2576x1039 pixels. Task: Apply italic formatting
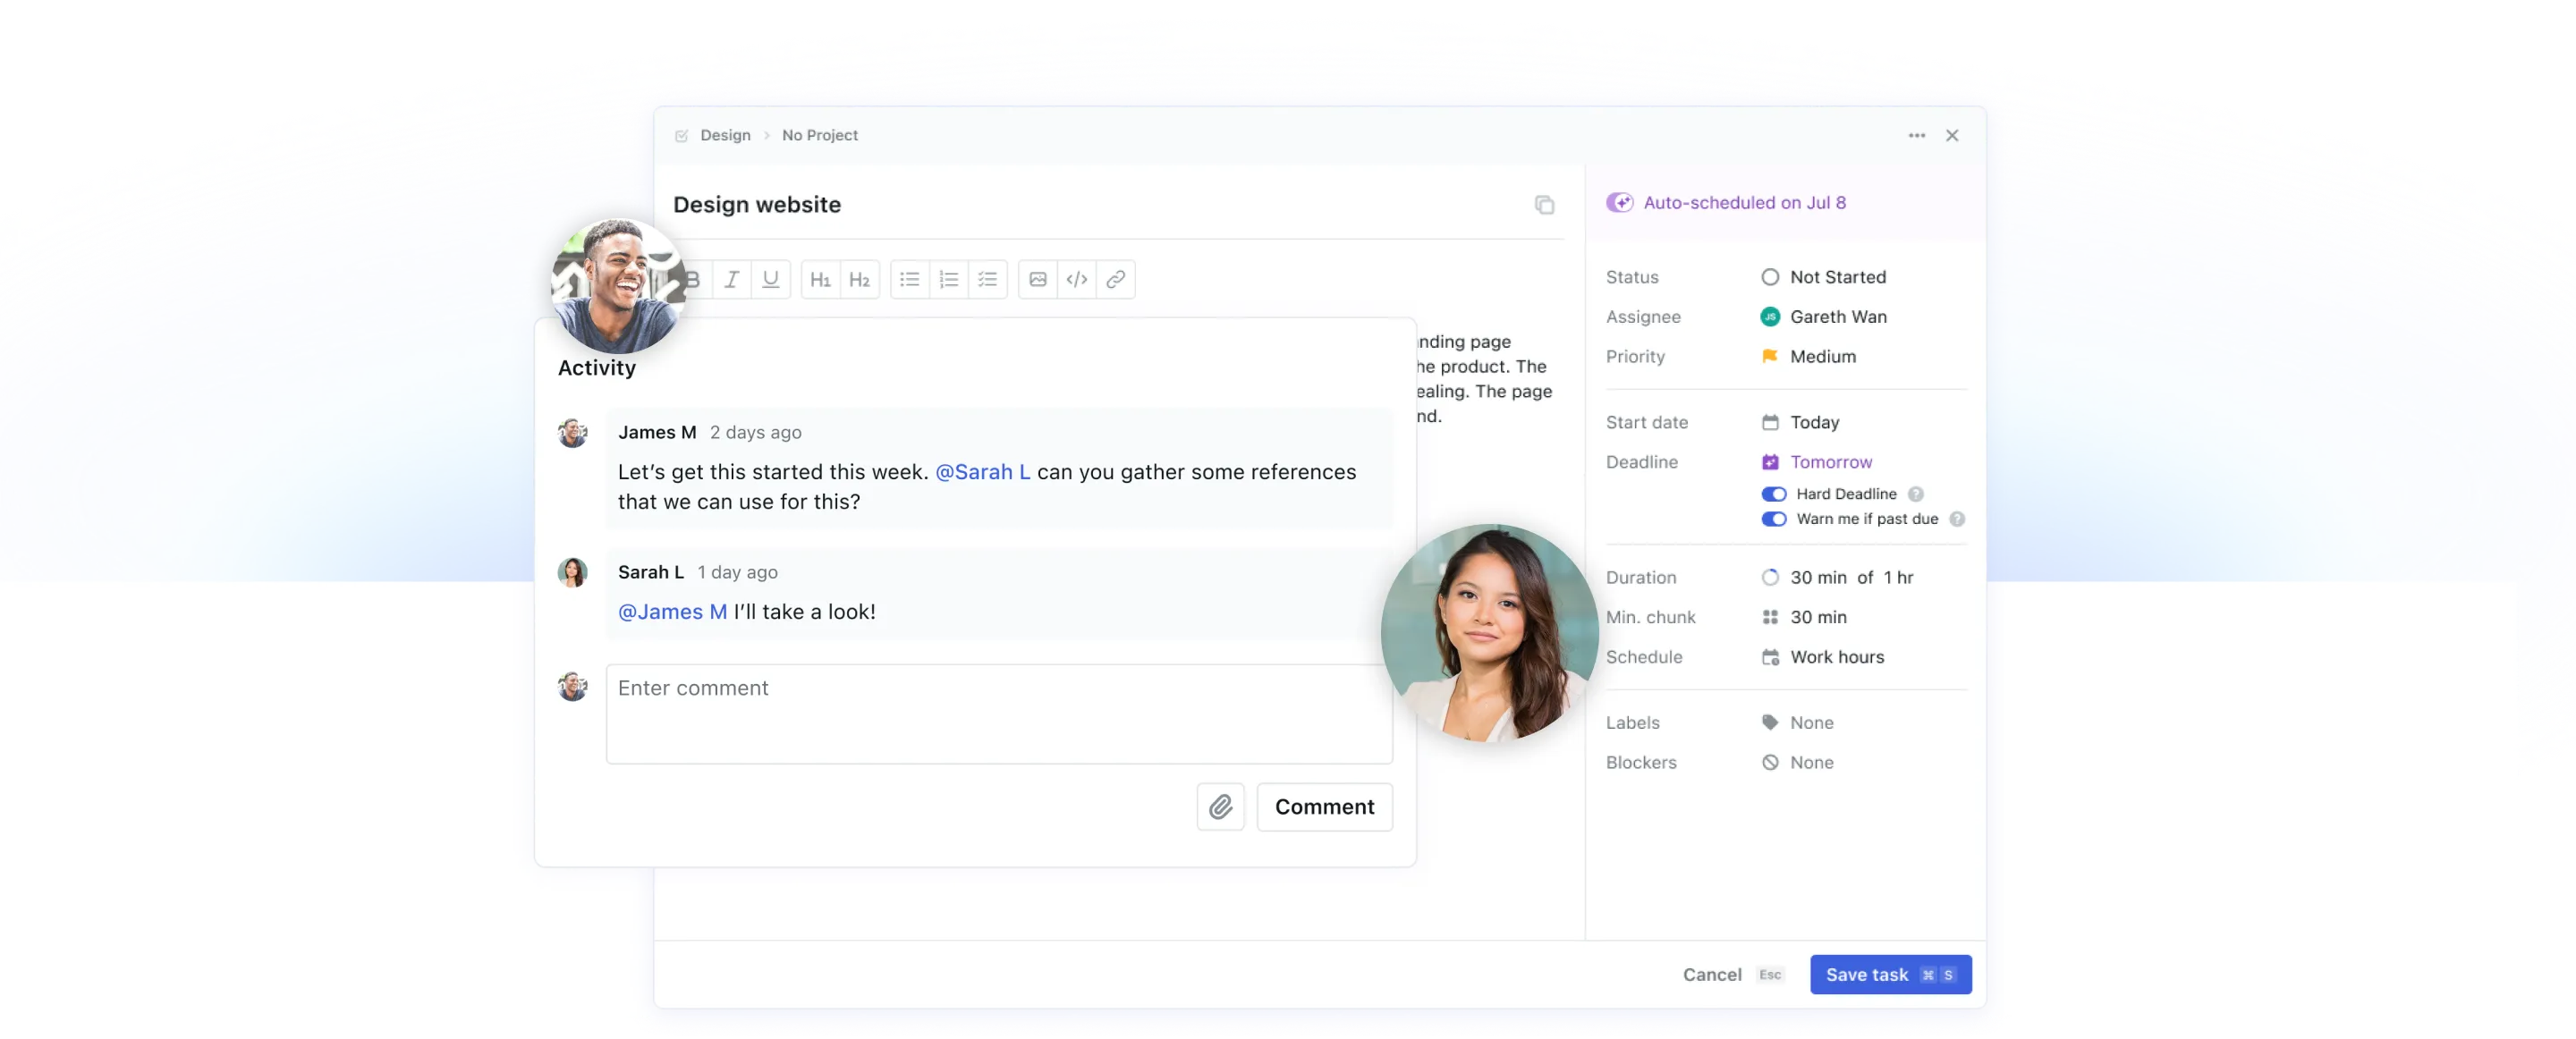pos(731,279)
